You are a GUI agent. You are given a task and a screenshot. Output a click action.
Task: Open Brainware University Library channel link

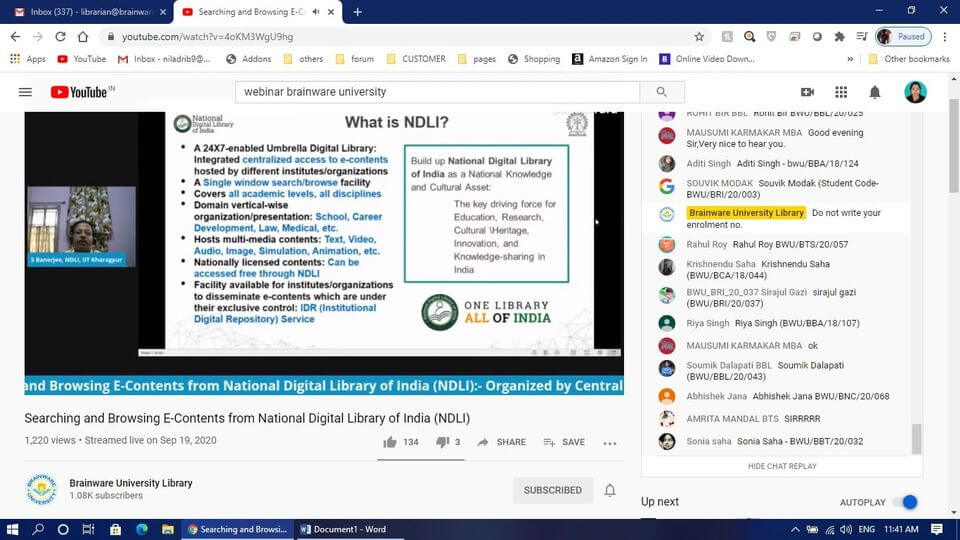pos(130,483)
